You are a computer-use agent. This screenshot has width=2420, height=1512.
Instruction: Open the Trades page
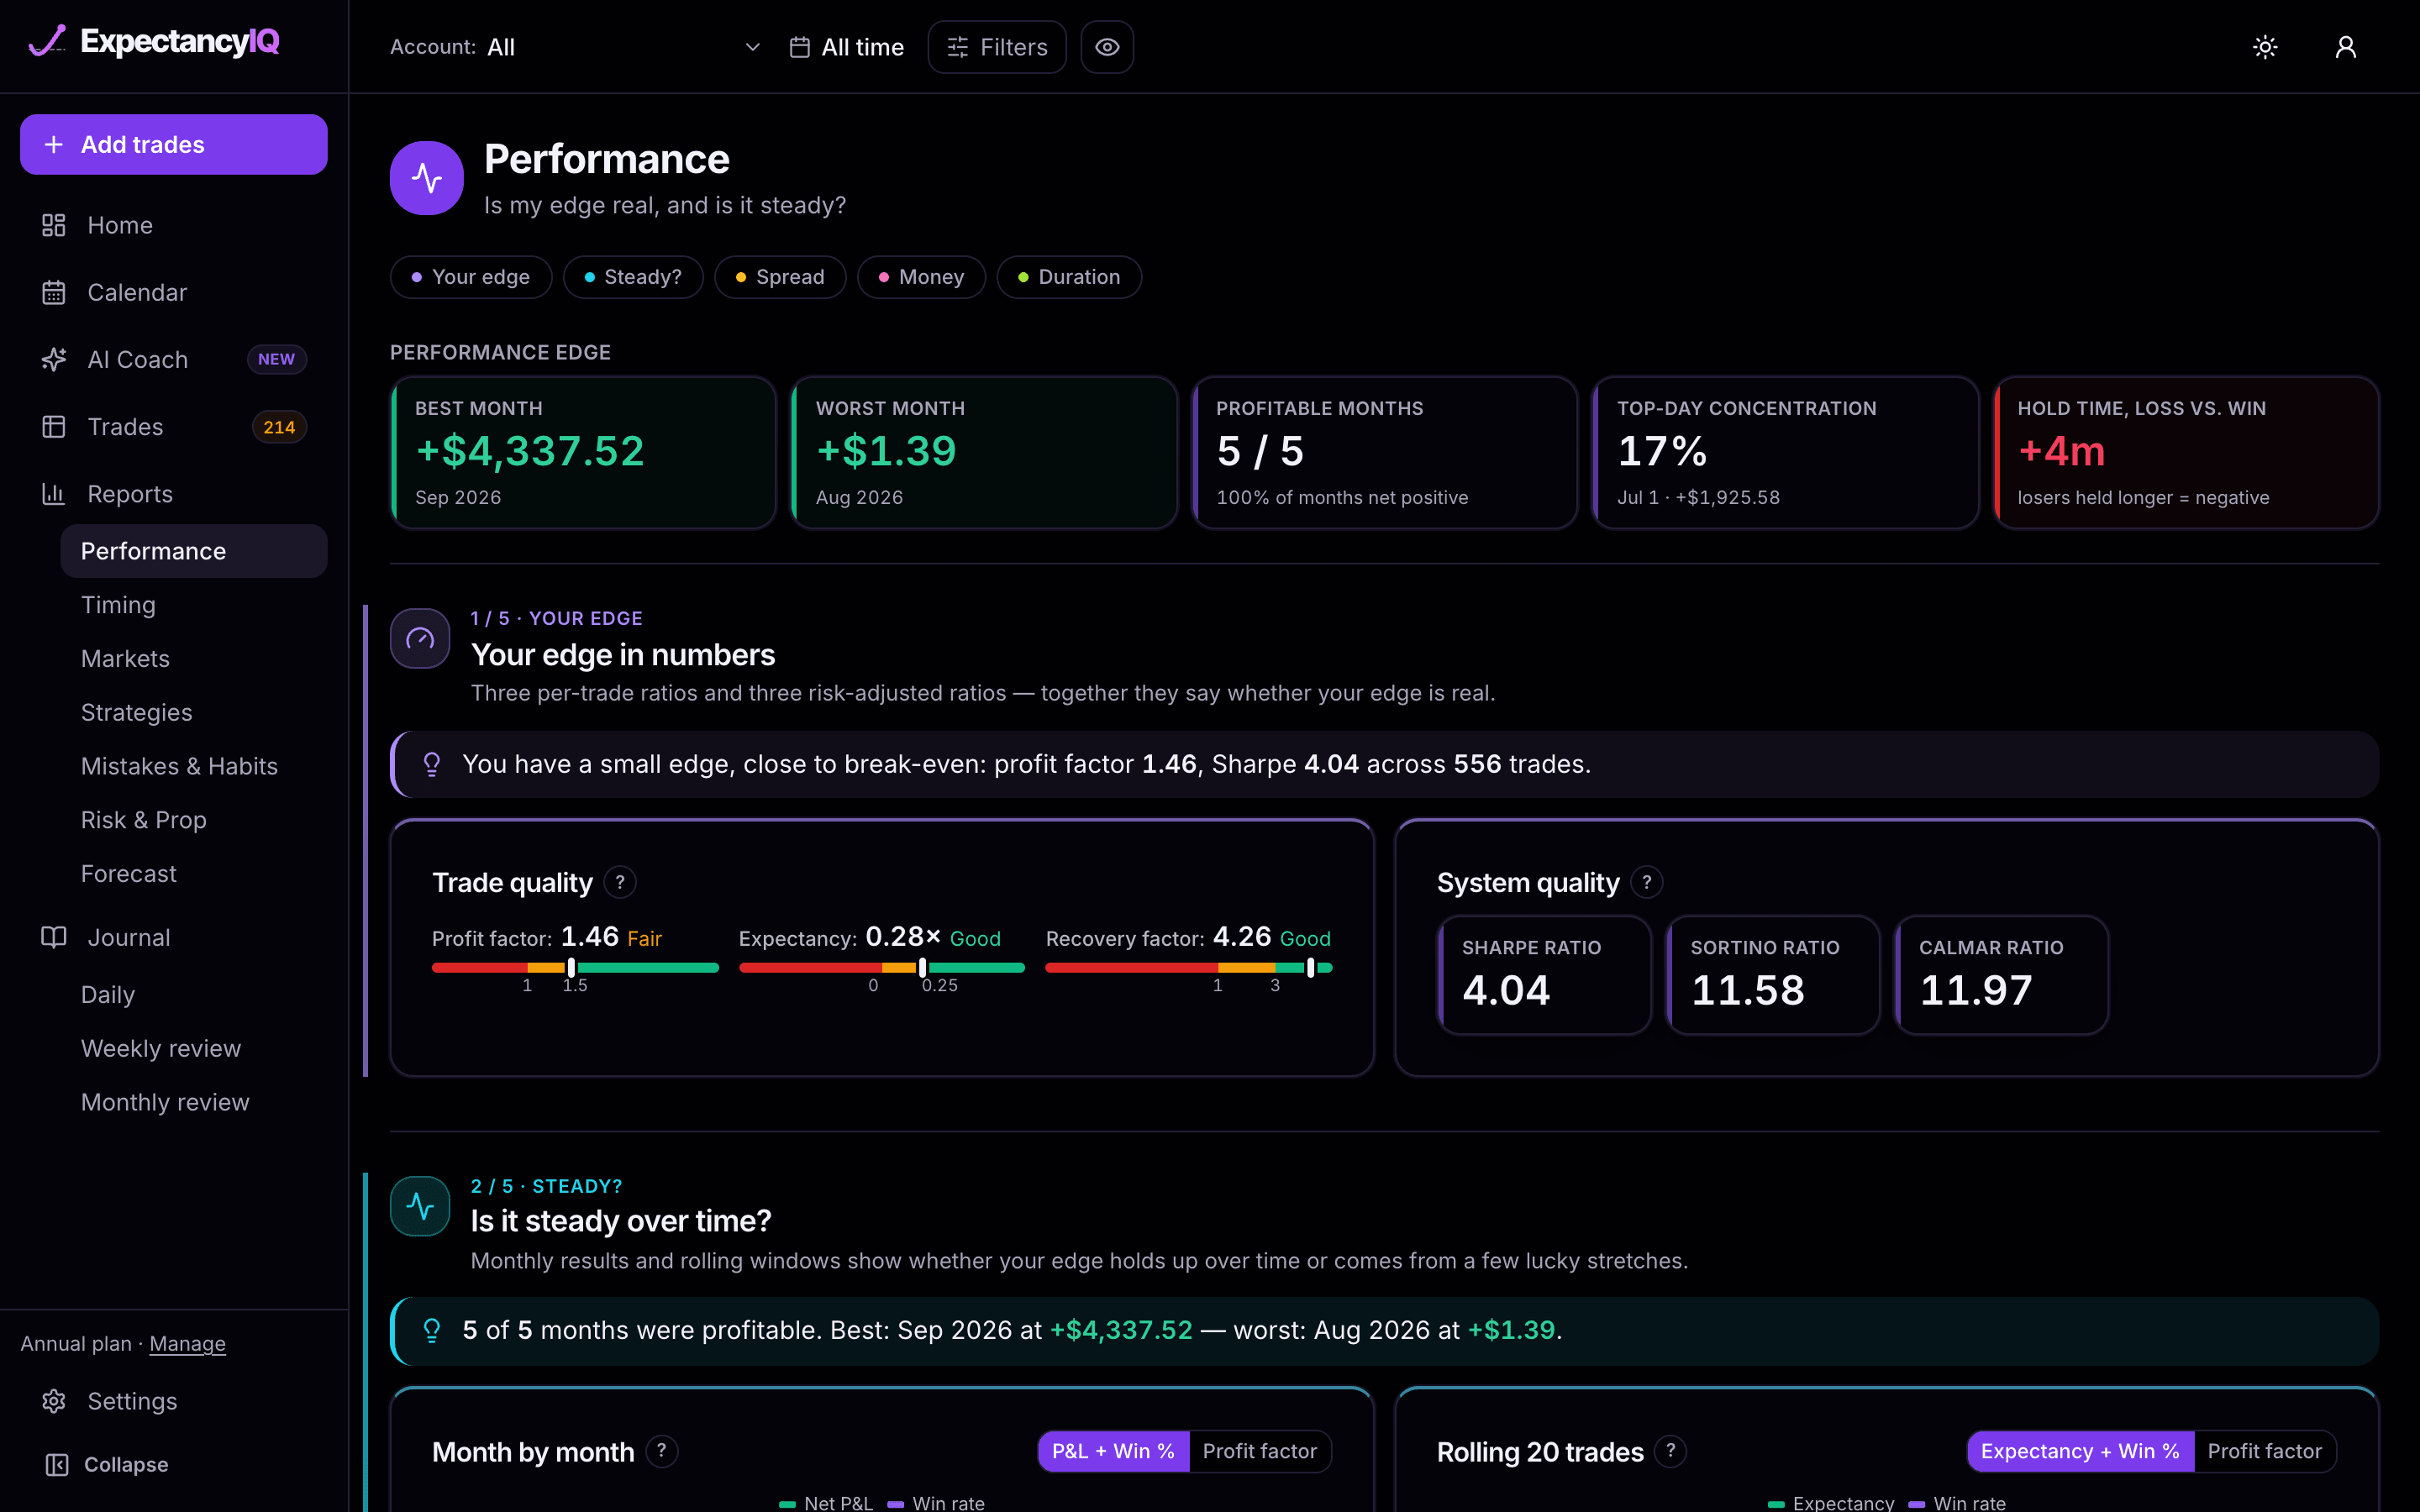click(174, 427)
